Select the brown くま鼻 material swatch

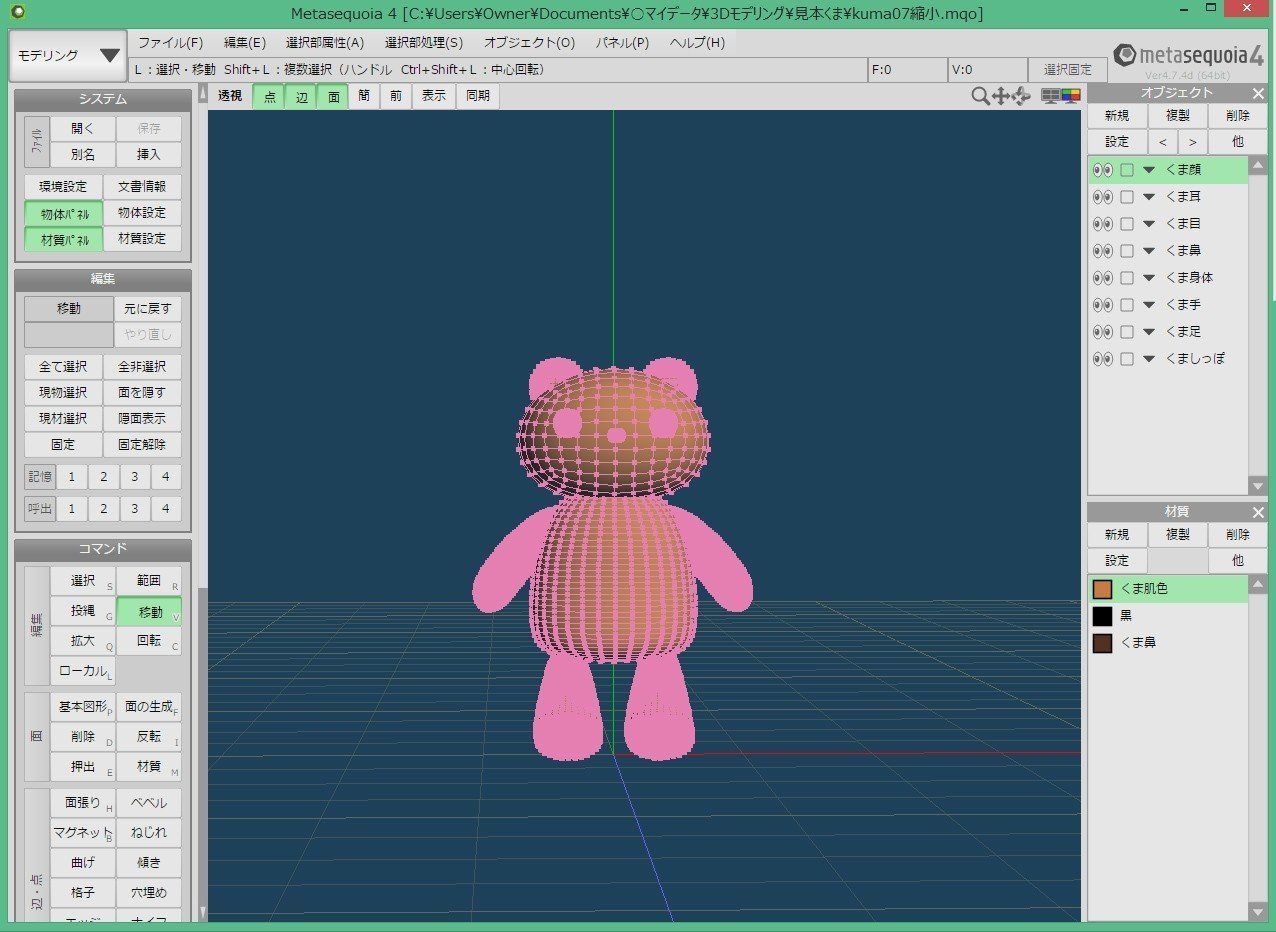pyautogui.click(x=1102, y=643)
